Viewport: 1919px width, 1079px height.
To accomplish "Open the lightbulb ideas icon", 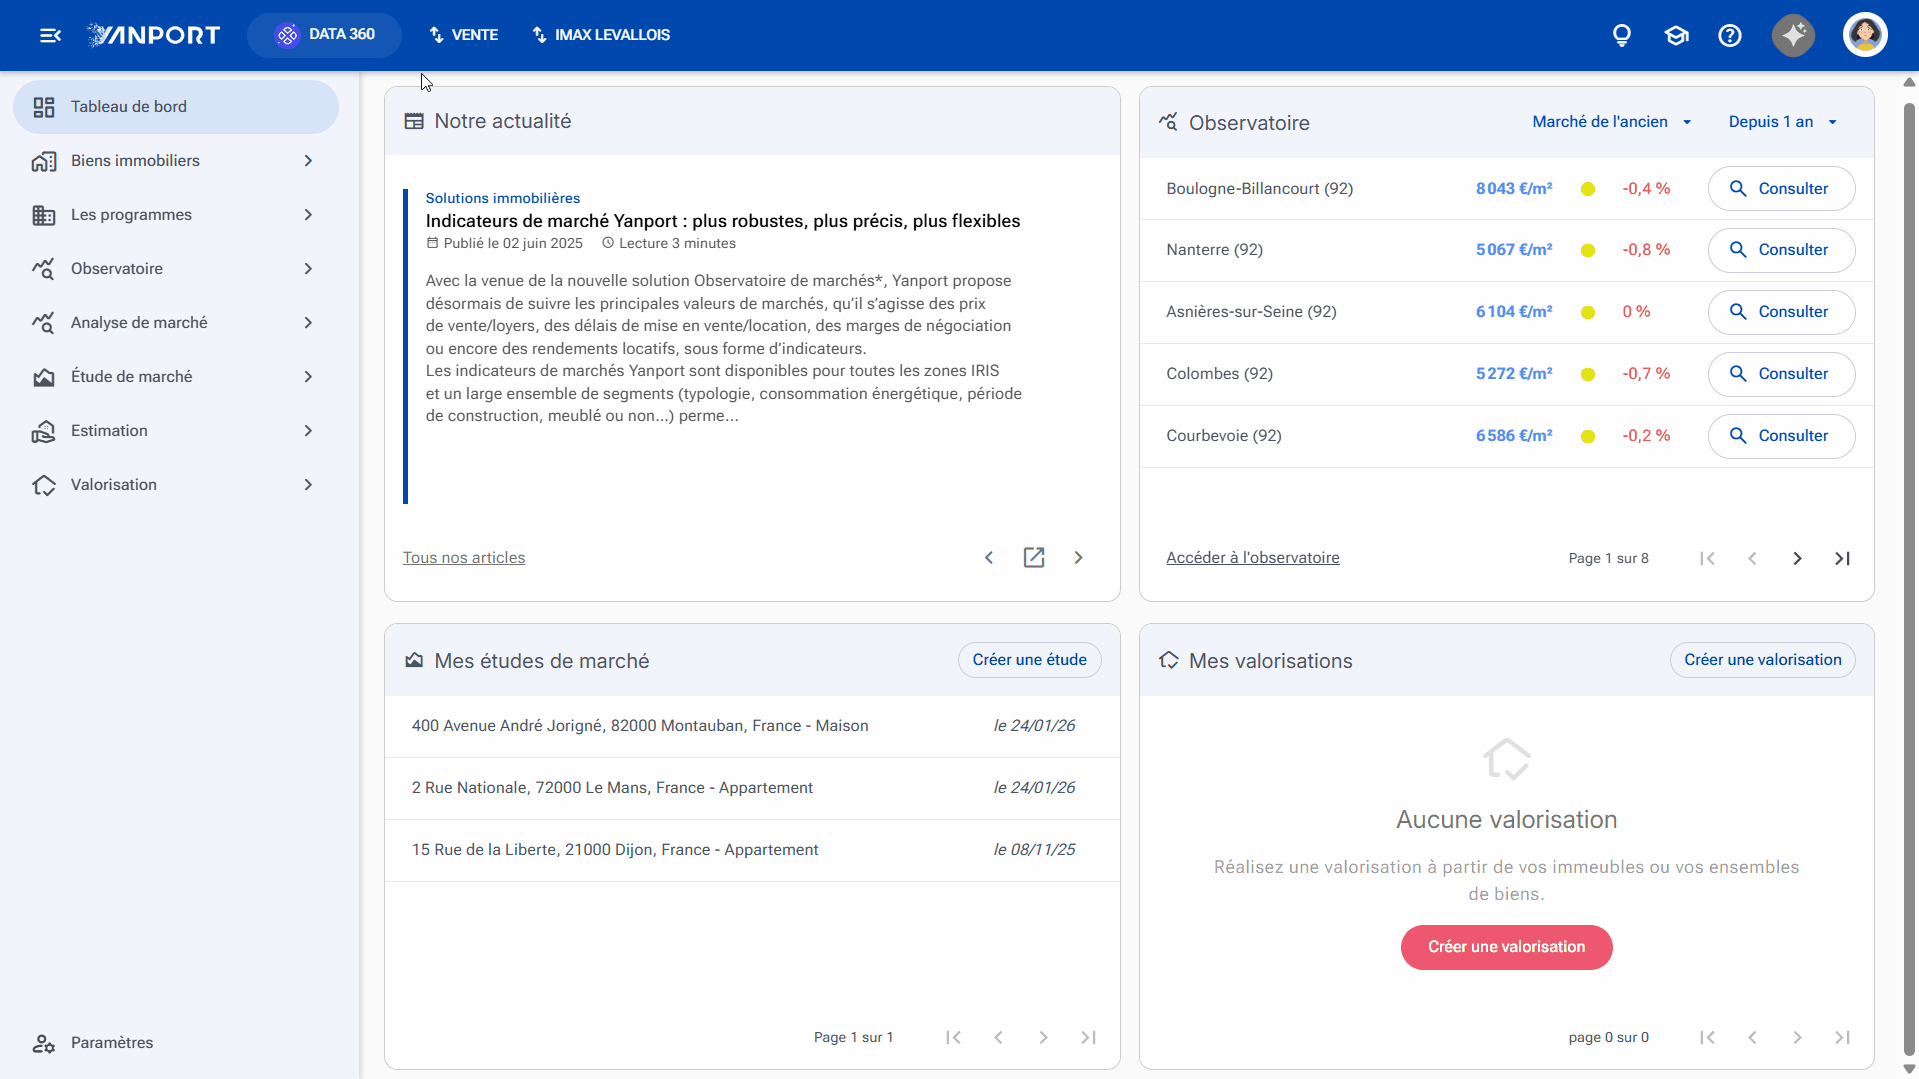I will click(x=1622, y=36).
